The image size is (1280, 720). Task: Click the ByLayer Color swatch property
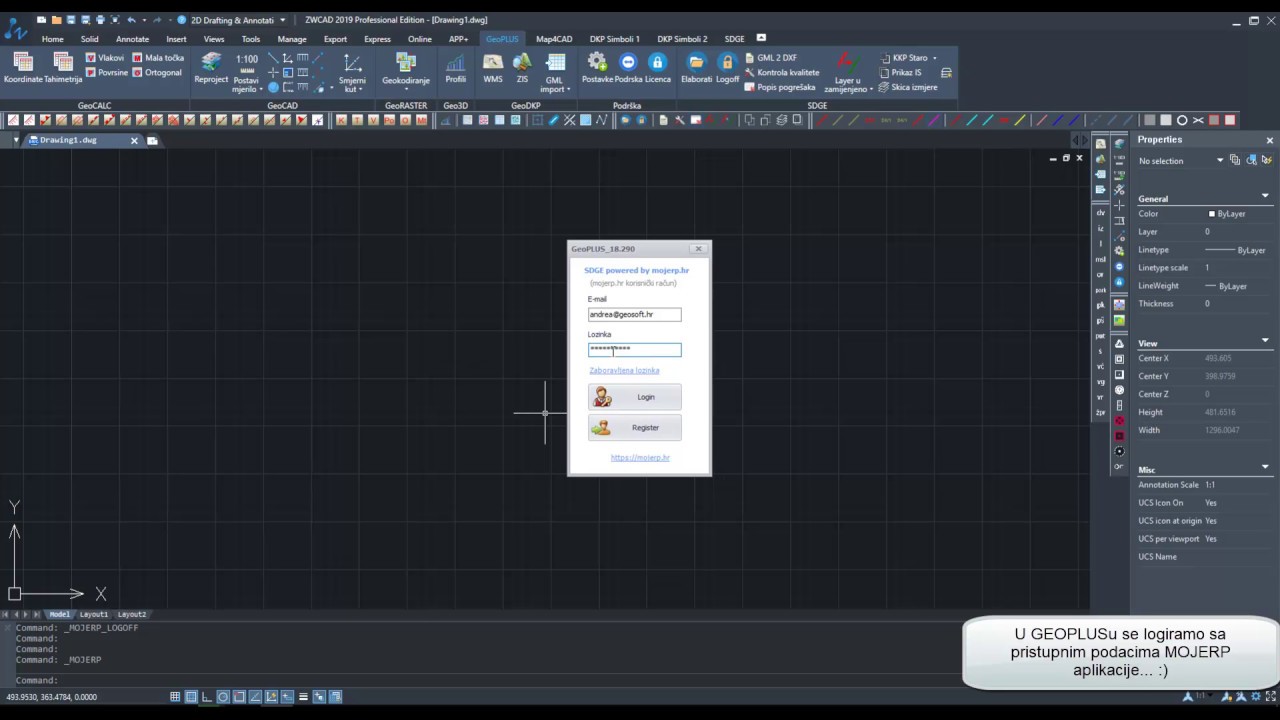[x=1212, y=214]
